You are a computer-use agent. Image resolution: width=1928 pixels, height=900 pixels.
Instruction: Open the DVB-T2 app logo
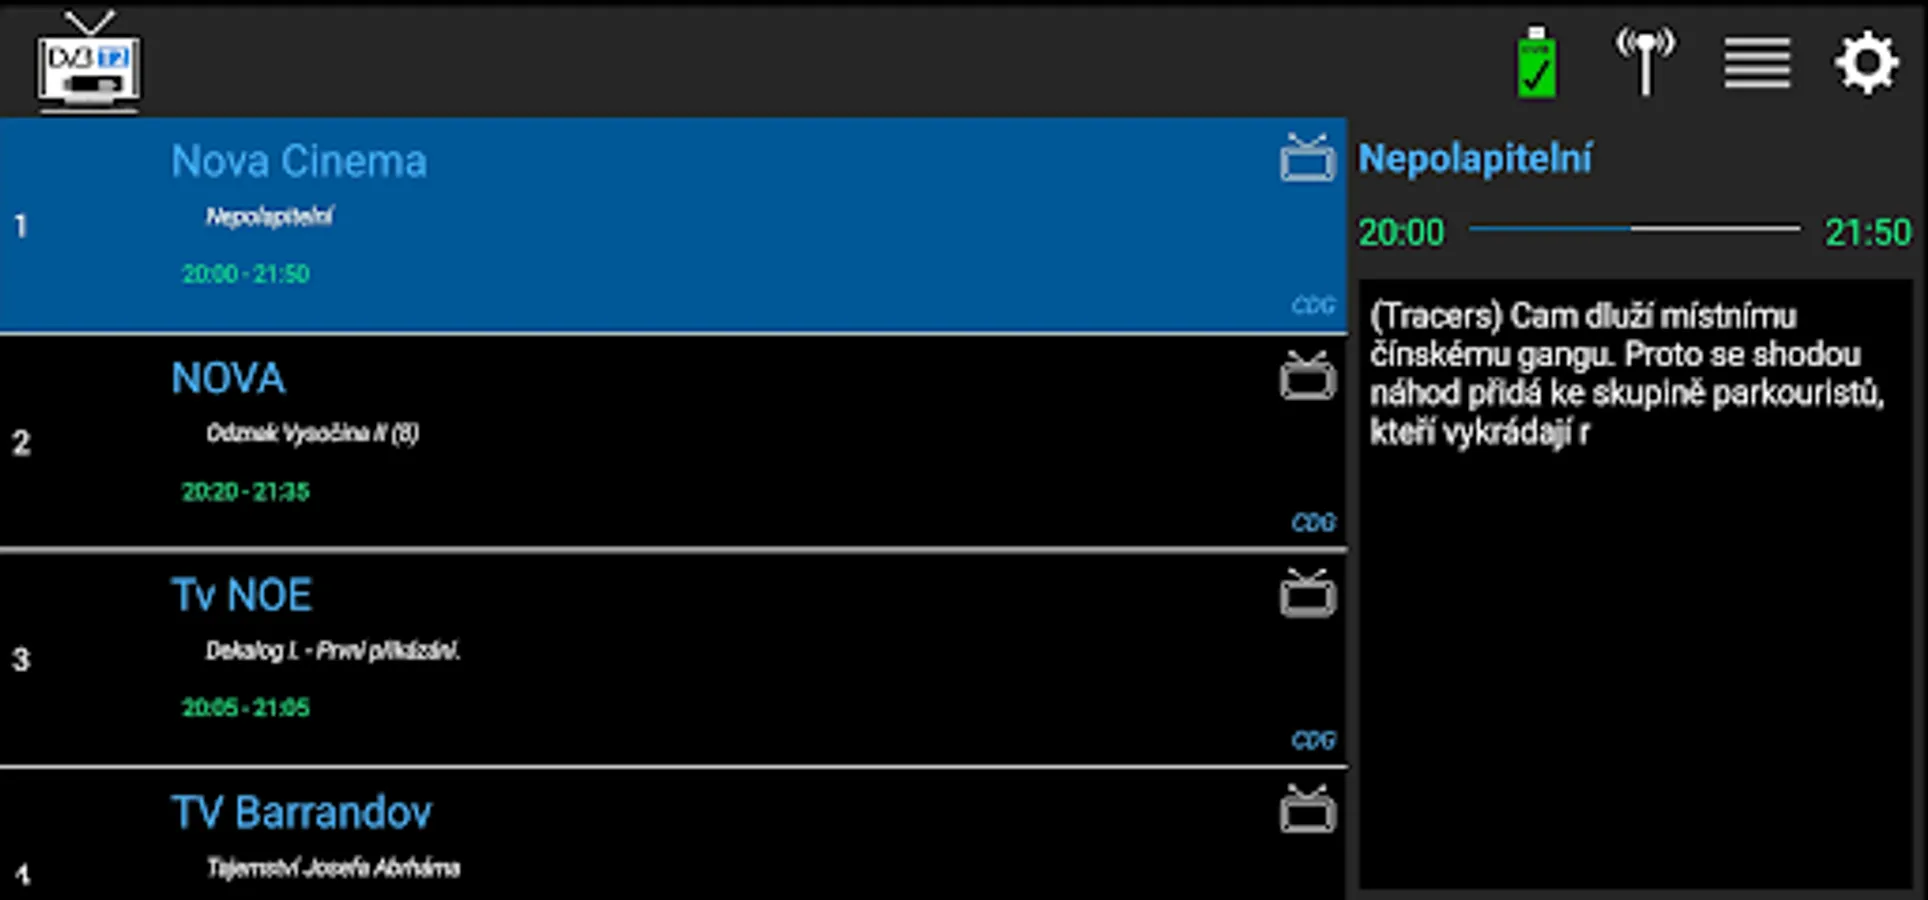coord(89,62)
